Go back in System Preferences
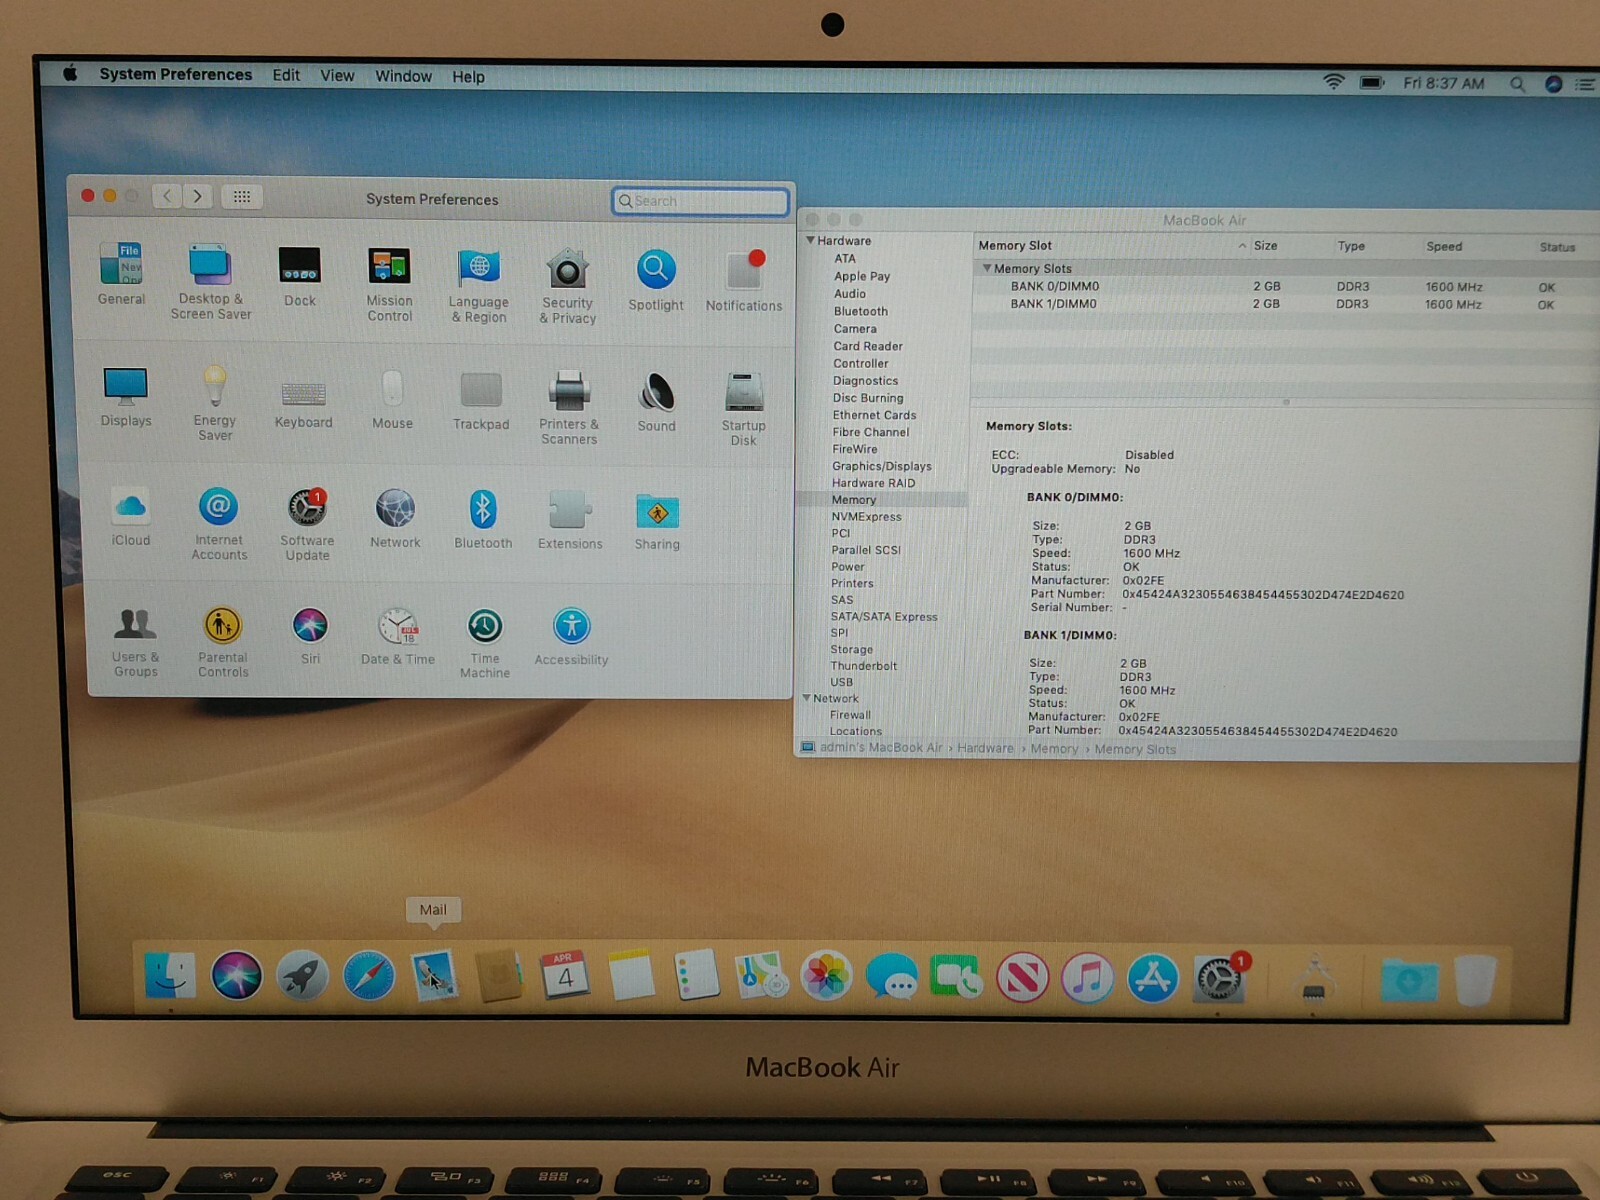Viewport: 1600px width, 1200px height. pyautogui.click(x=167, y=196)
